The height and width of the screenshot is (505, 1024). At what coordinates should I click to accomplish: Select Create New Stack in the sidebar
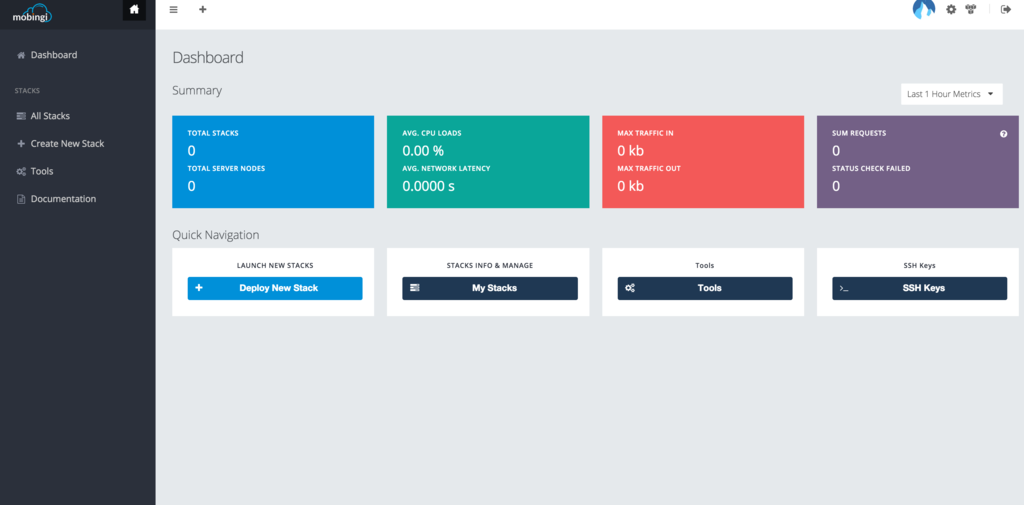60,144
